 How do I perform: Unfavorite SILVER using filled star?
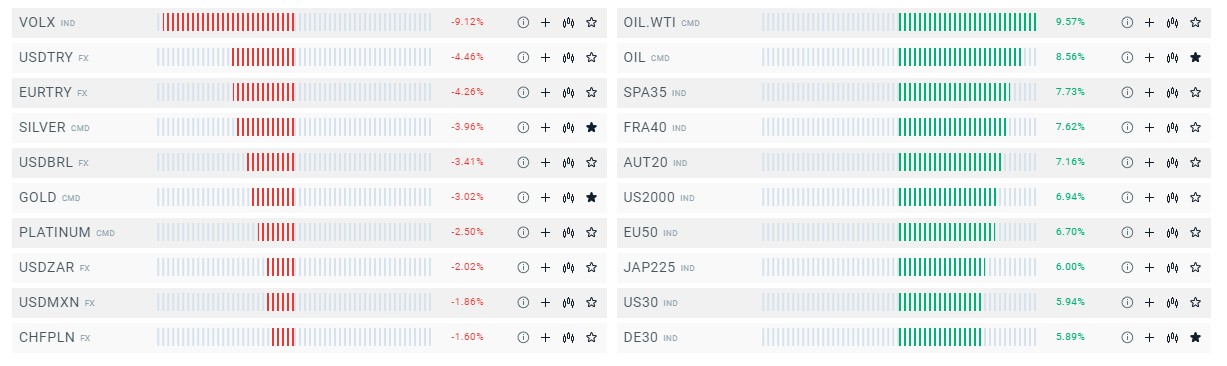click(591, 127)
